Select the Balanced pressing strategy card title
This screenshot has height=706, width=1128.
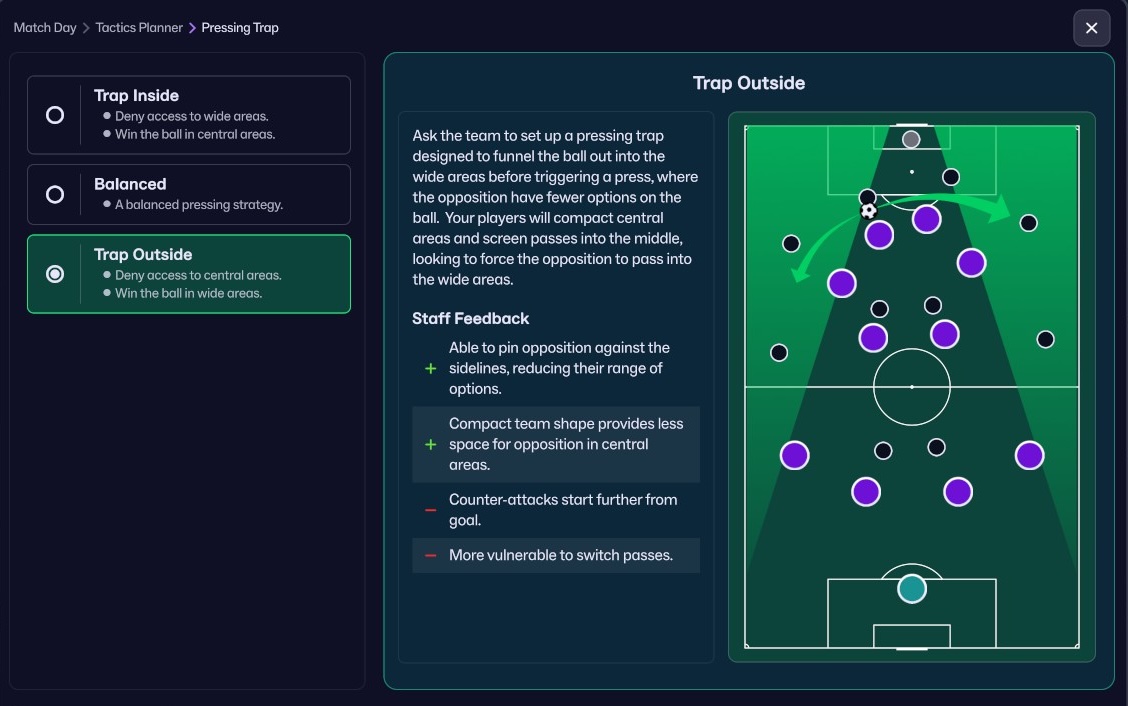(130, 184)
